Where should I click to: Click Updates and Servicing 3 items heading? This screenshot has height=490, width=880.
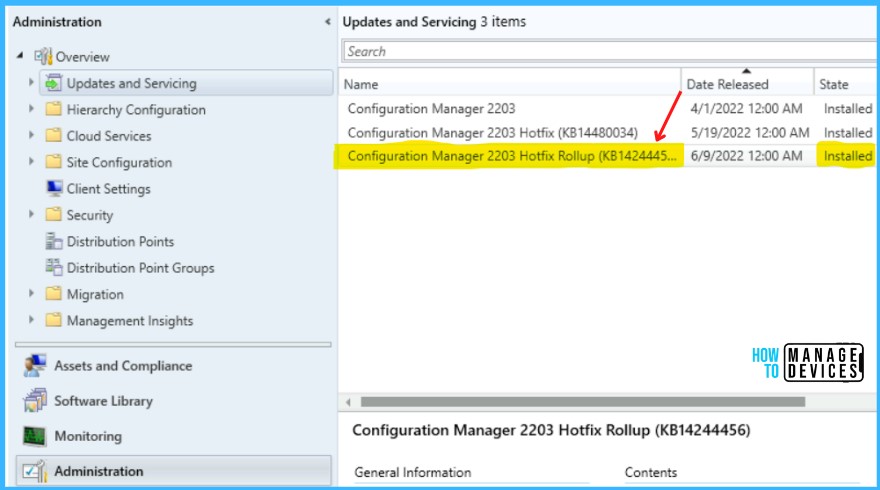tap(434, 22)
